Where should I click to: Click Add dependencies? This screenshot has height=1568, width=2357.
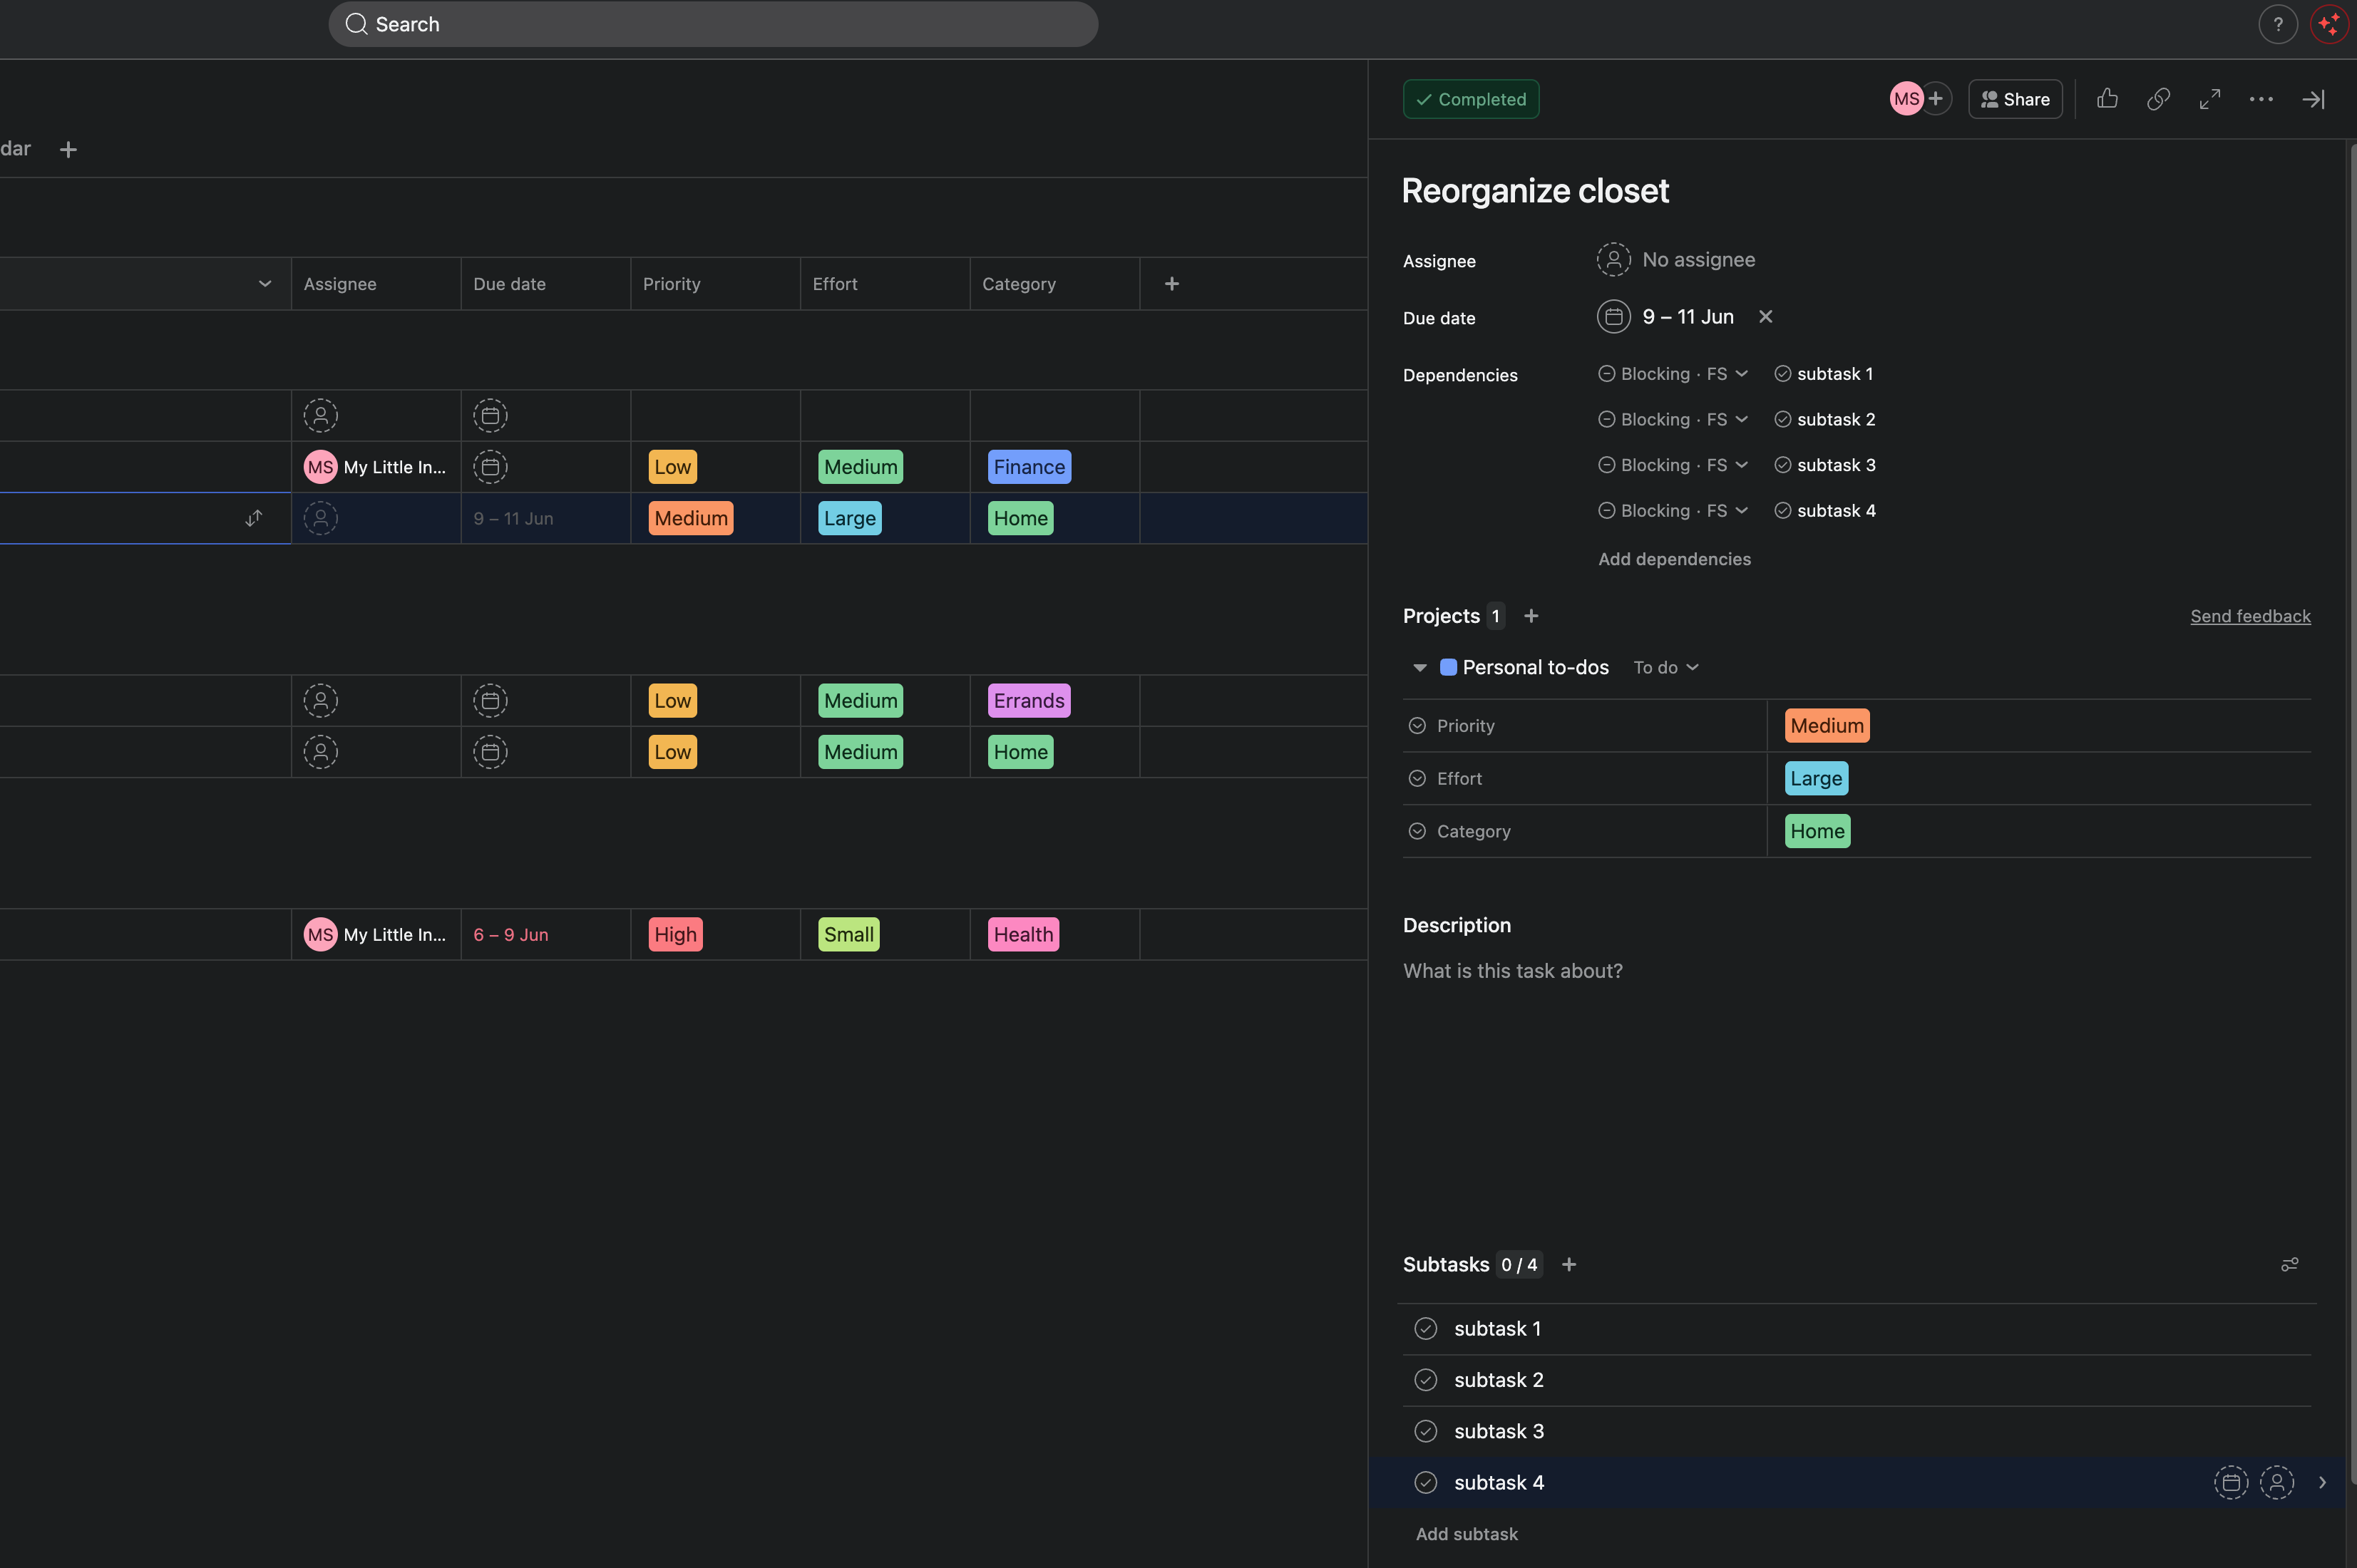(x=1674, y=559)
